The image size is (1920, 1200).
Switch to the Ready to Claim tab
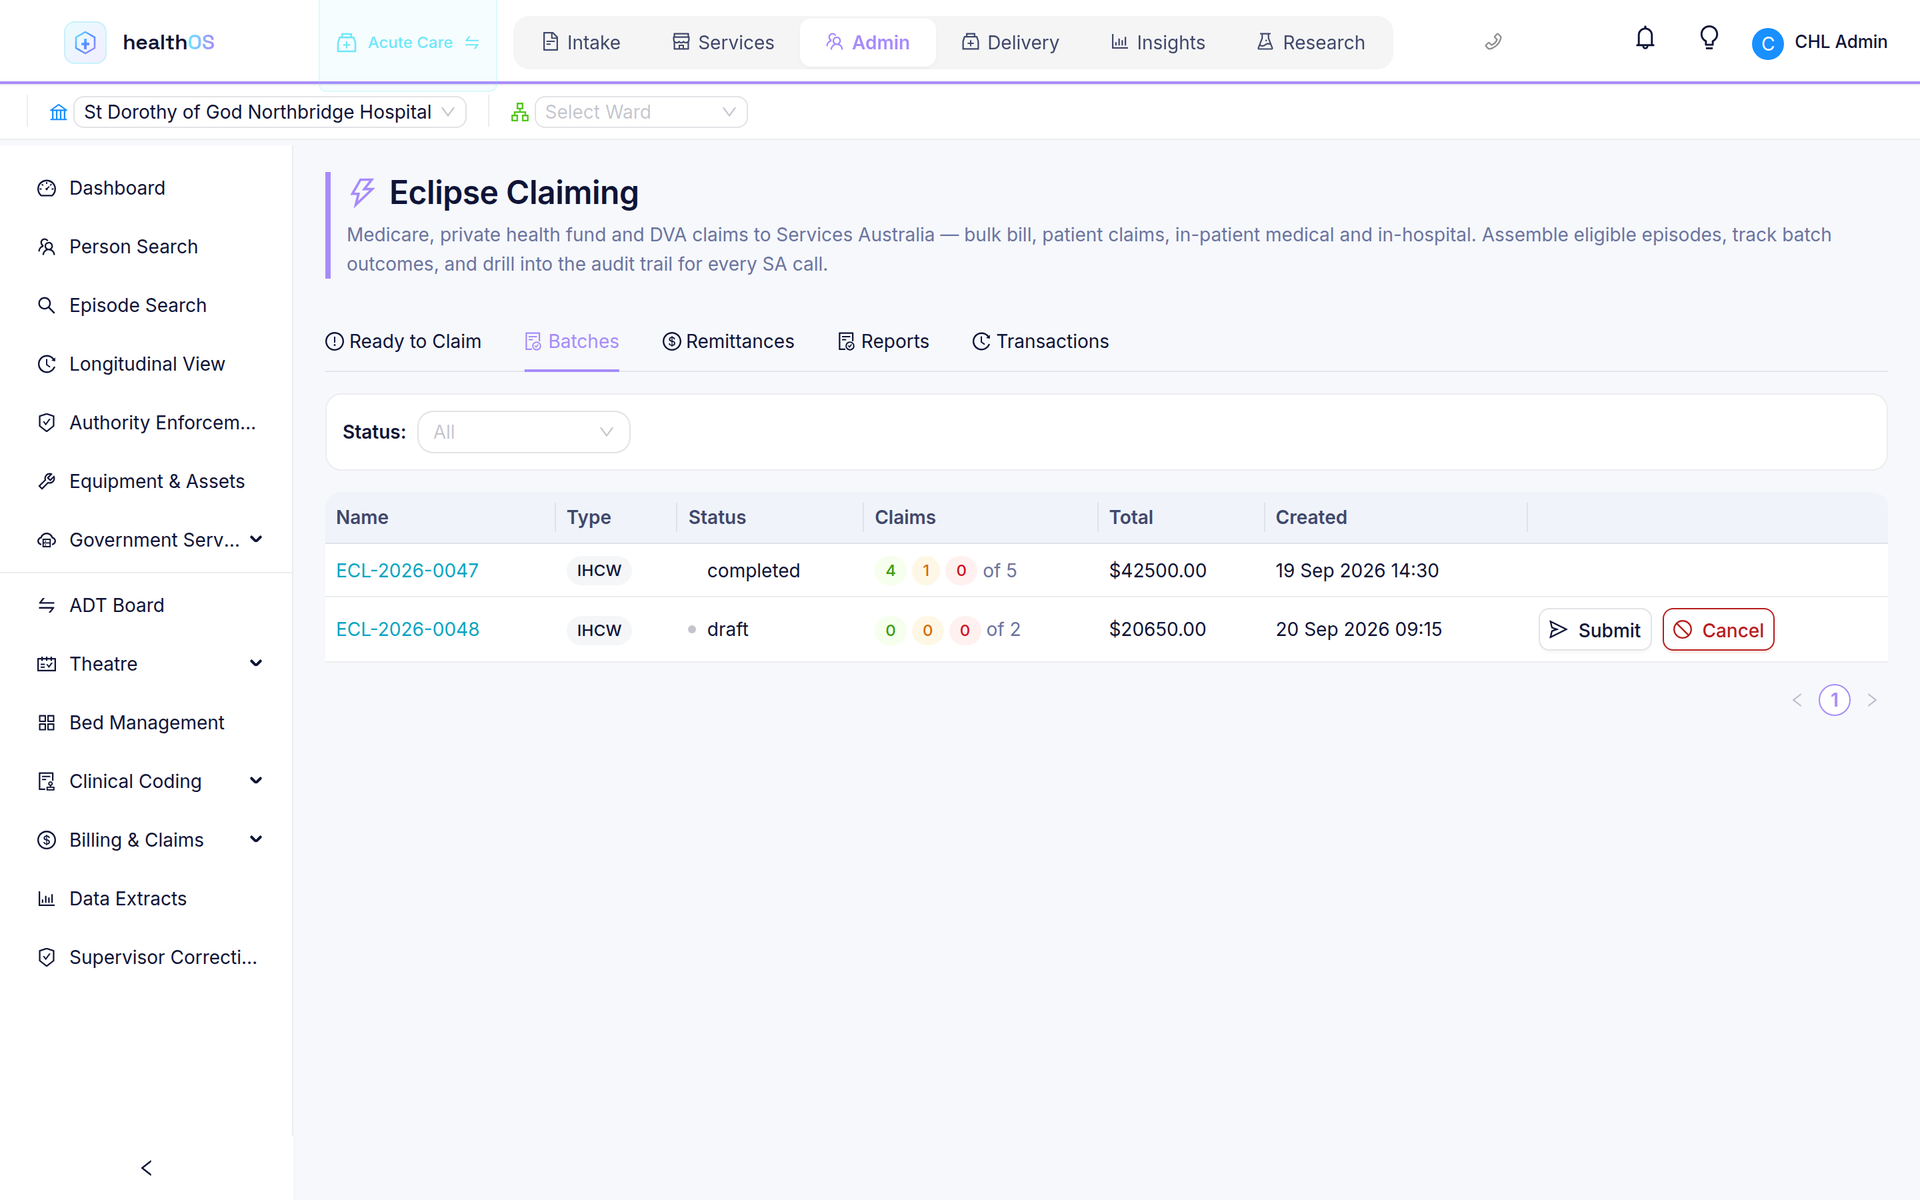403,342
